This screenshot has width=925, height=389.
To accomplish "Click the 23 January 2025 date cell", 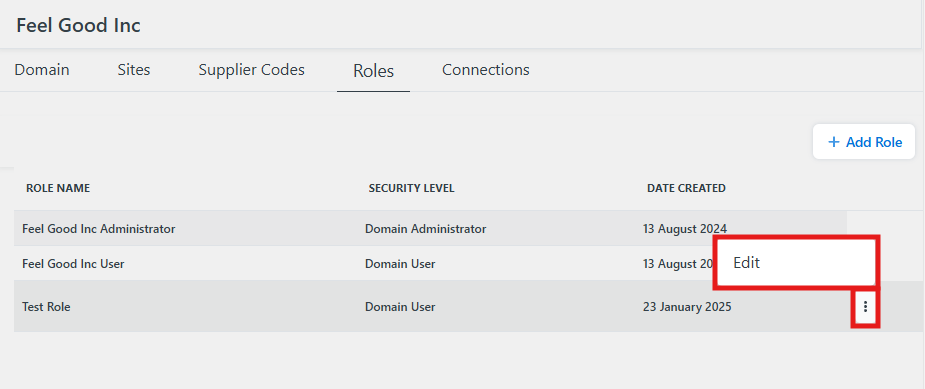I will (x=687, y=307).
